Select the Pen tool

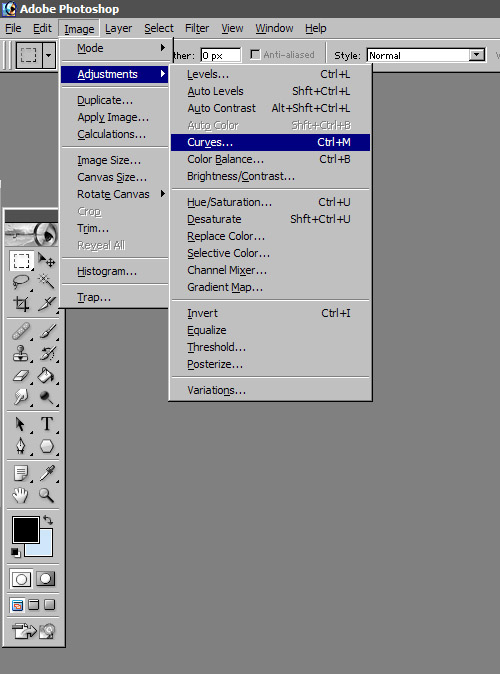point(21,446)
